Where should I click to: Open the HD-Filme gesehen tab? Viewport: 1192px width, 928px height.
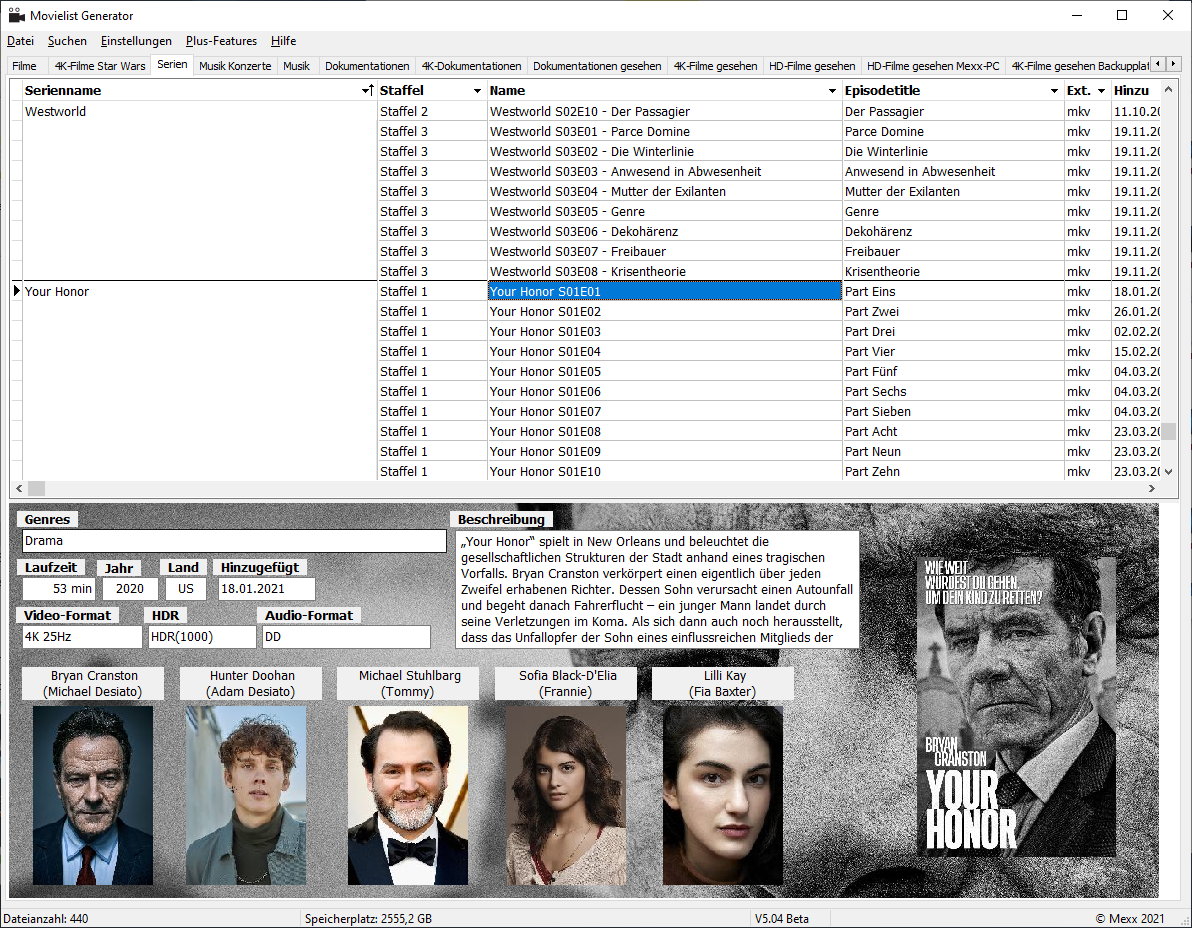tap(812, 66)
